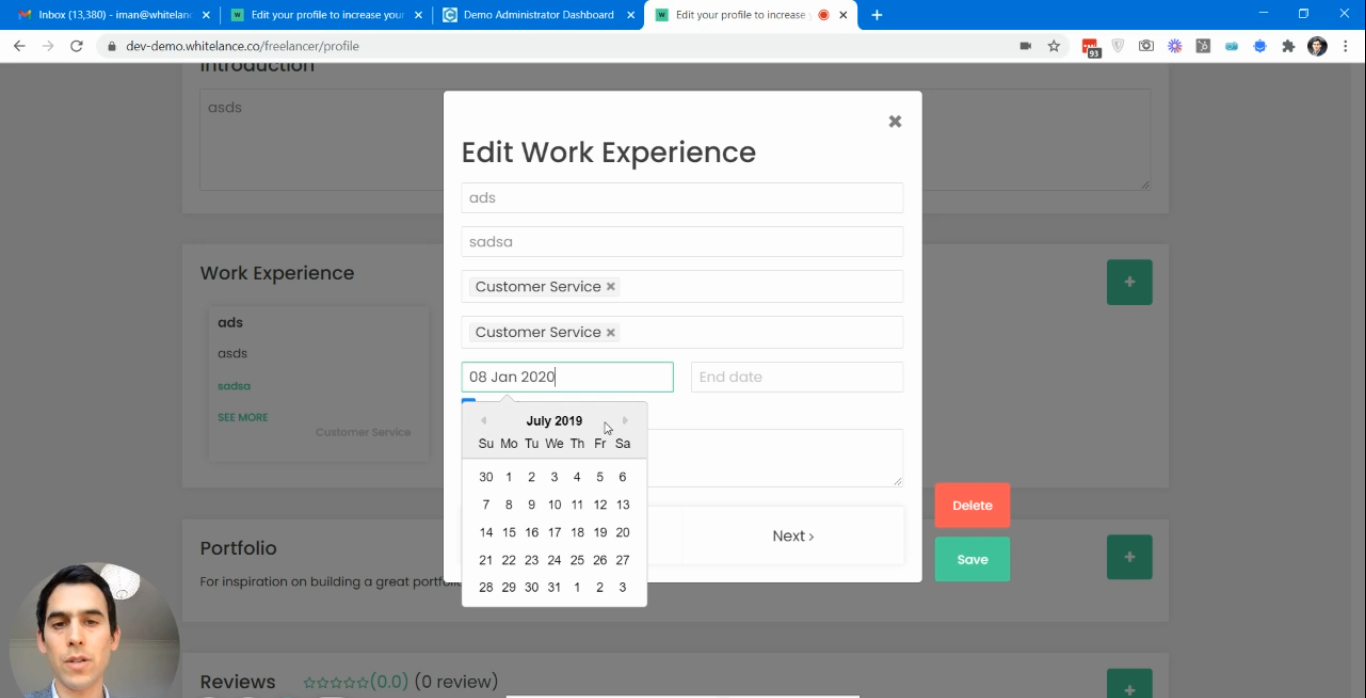Add a new Work Experience entry
Viewport: 1366px width, 698px height.
(x=1129, y=282)
